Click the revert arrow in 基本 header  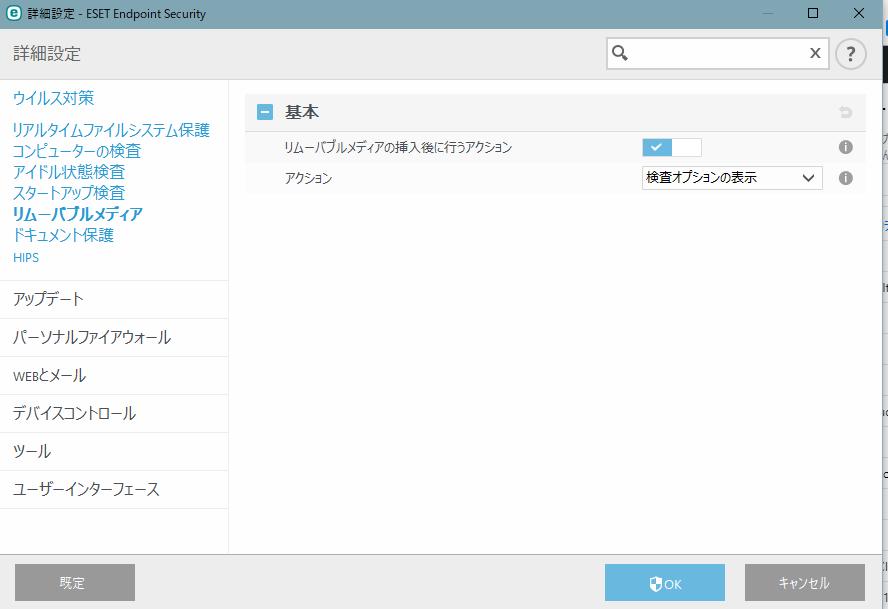[846, 112]
